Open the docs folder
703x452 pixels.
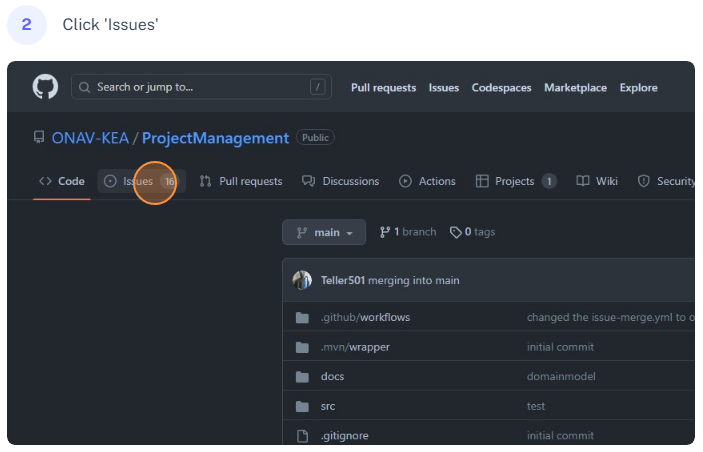coord(333,377)
